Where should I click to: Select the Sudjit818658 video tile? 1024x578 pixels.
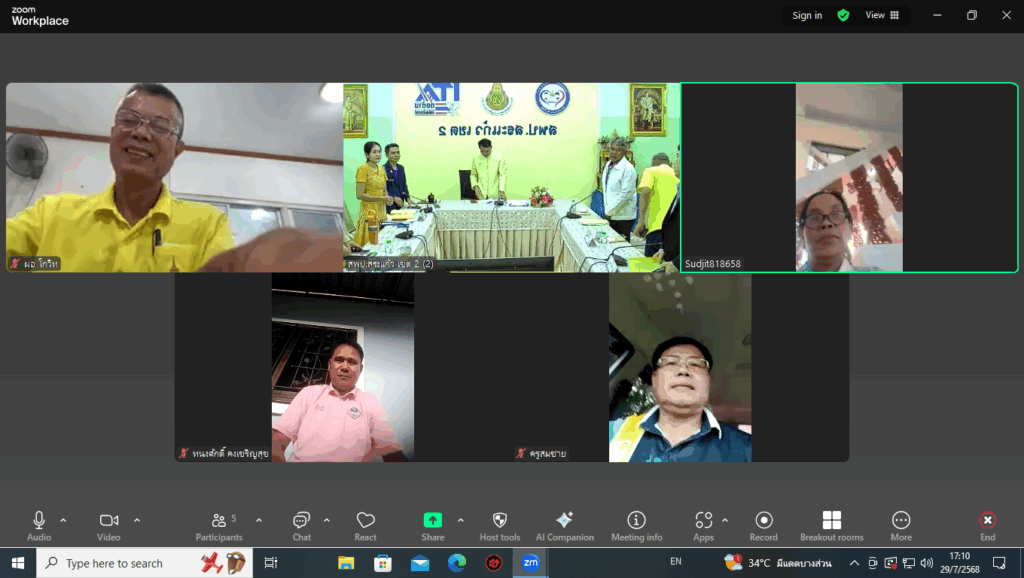pyautogui.click(x=849, y=177)
